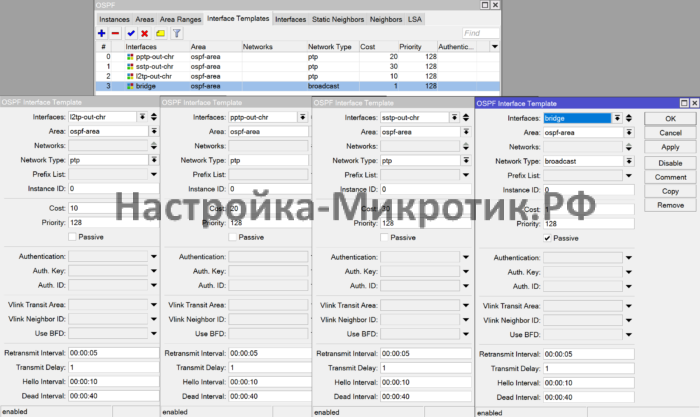Click the Remove button

670,205
